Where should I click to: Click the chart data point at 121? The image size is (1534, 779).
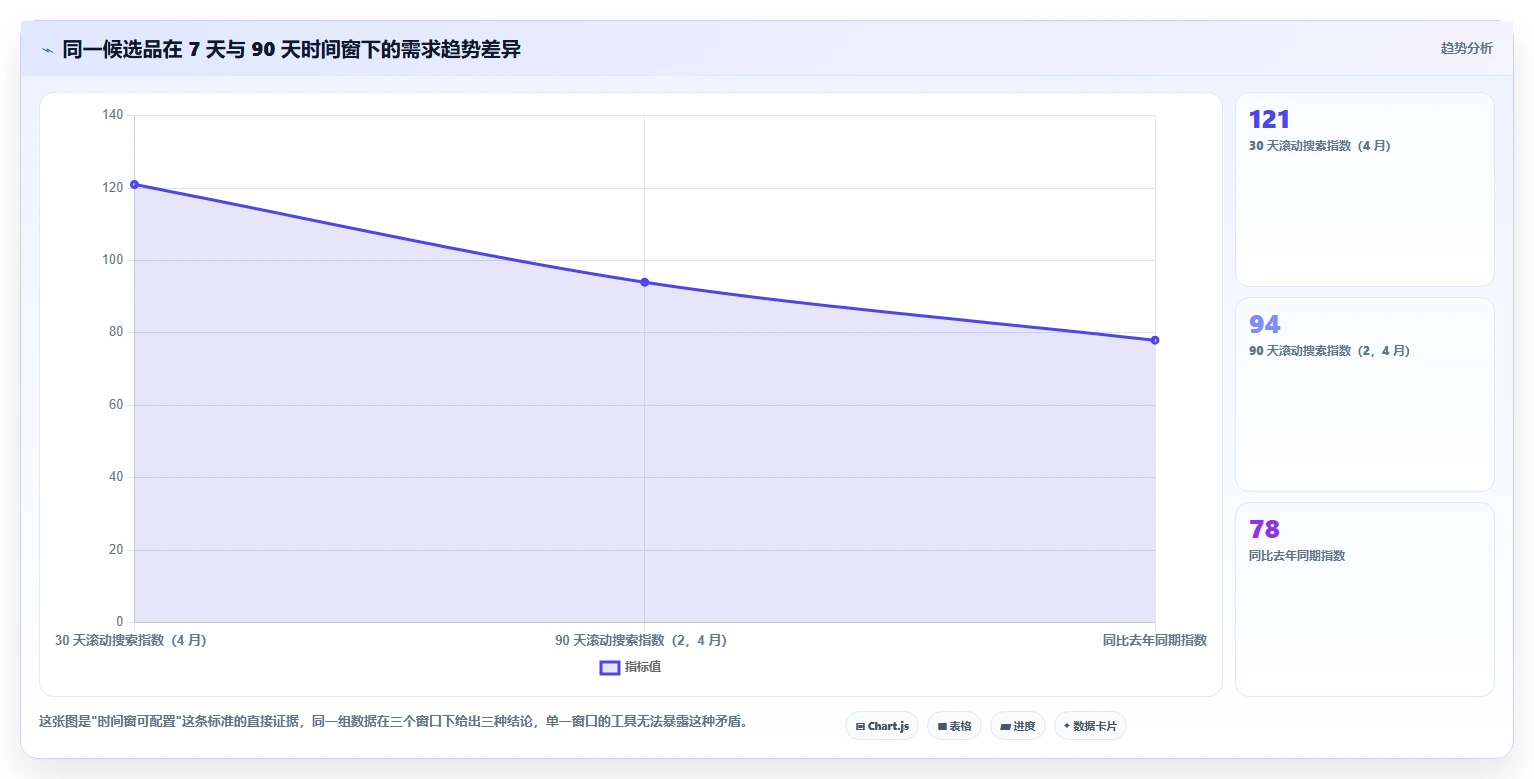click(134, 184)
